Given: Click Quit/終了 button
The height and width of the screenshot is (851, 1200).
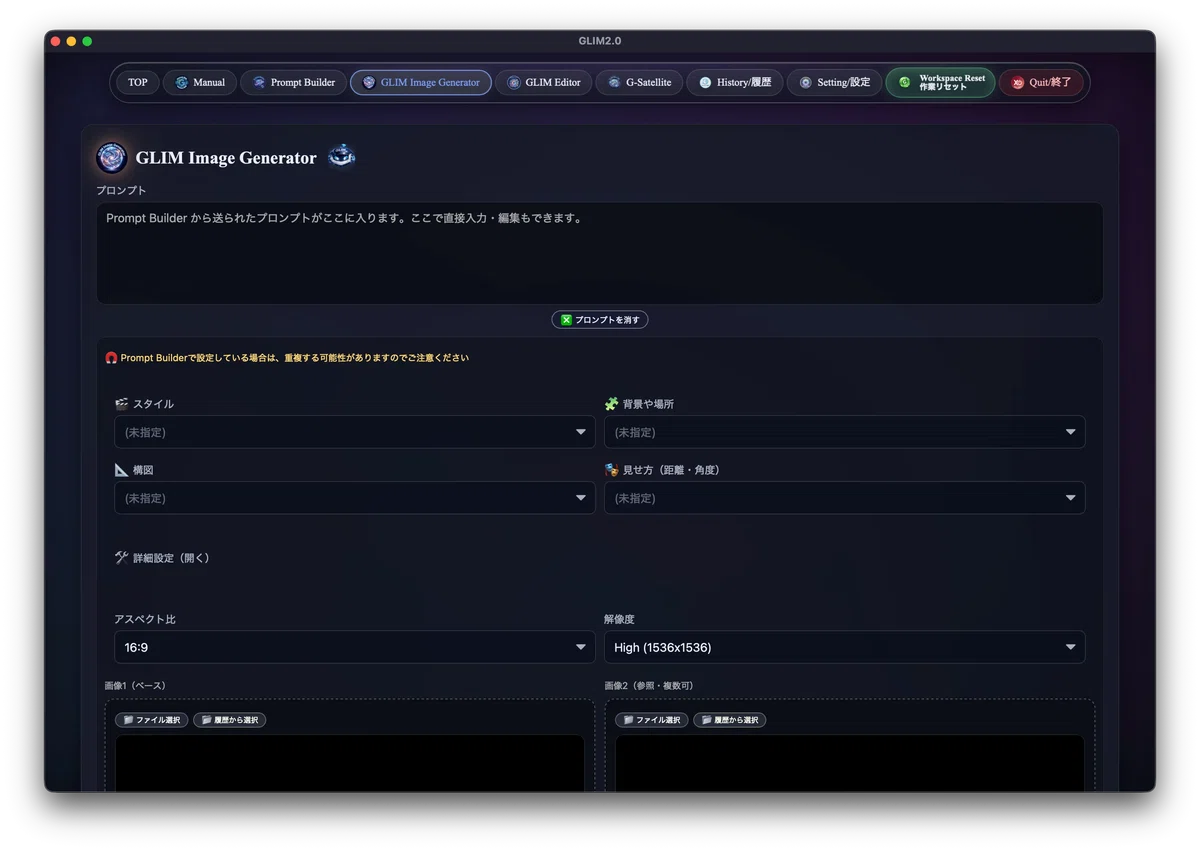Looking at the screenshot, I should 1041,82.
